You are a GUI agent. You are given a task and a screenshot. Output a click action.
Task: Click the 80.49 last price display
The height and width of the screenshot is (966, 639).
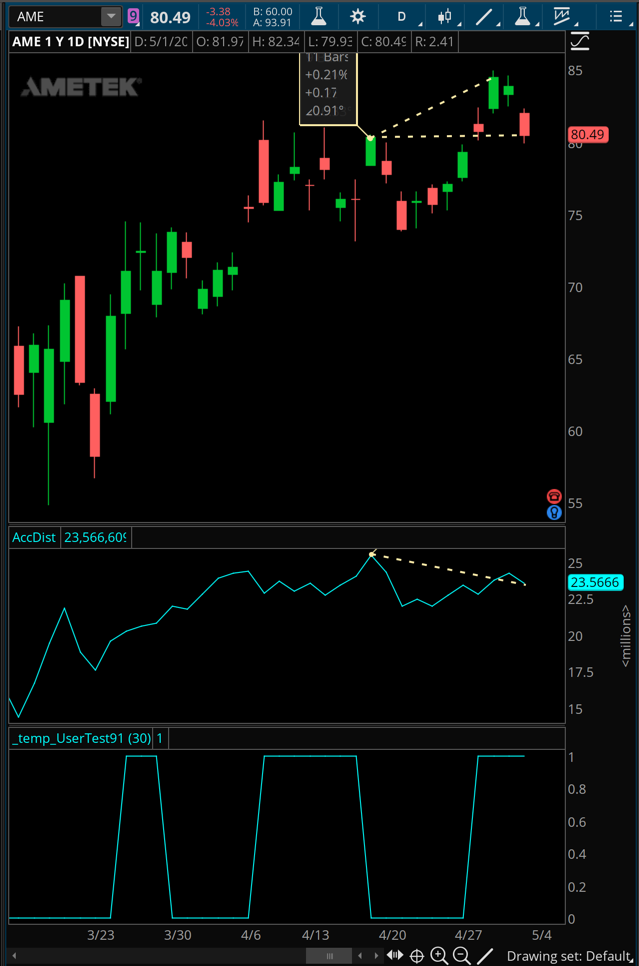pyautogui.click(x=170, y=17)
